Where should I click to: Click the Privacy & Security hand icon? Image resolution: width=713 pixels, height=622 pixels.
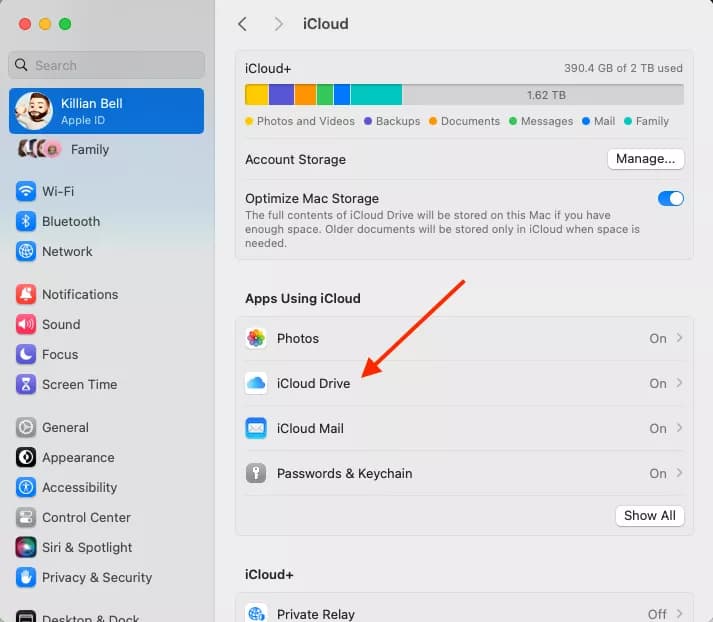(26, 577)
